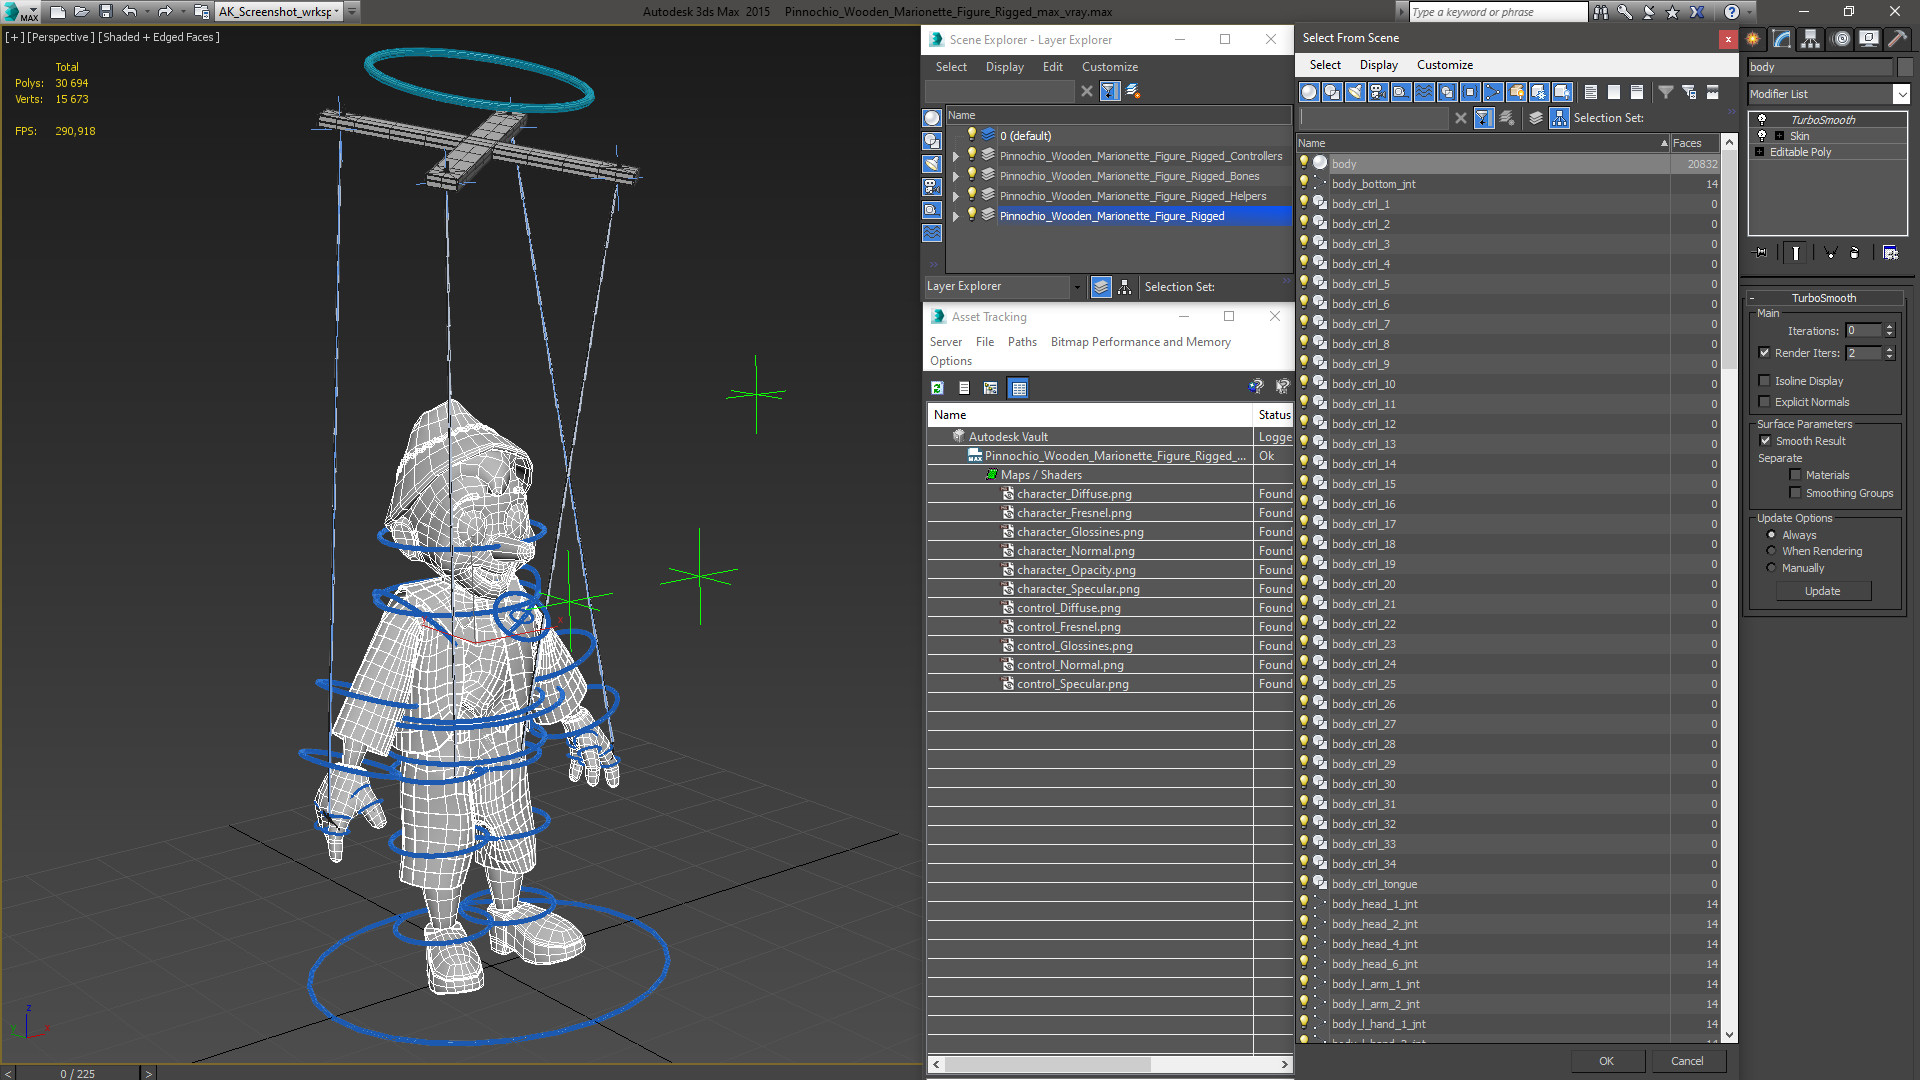Expand the Pinnochio Rigged_Bones layer

[956, 176]
